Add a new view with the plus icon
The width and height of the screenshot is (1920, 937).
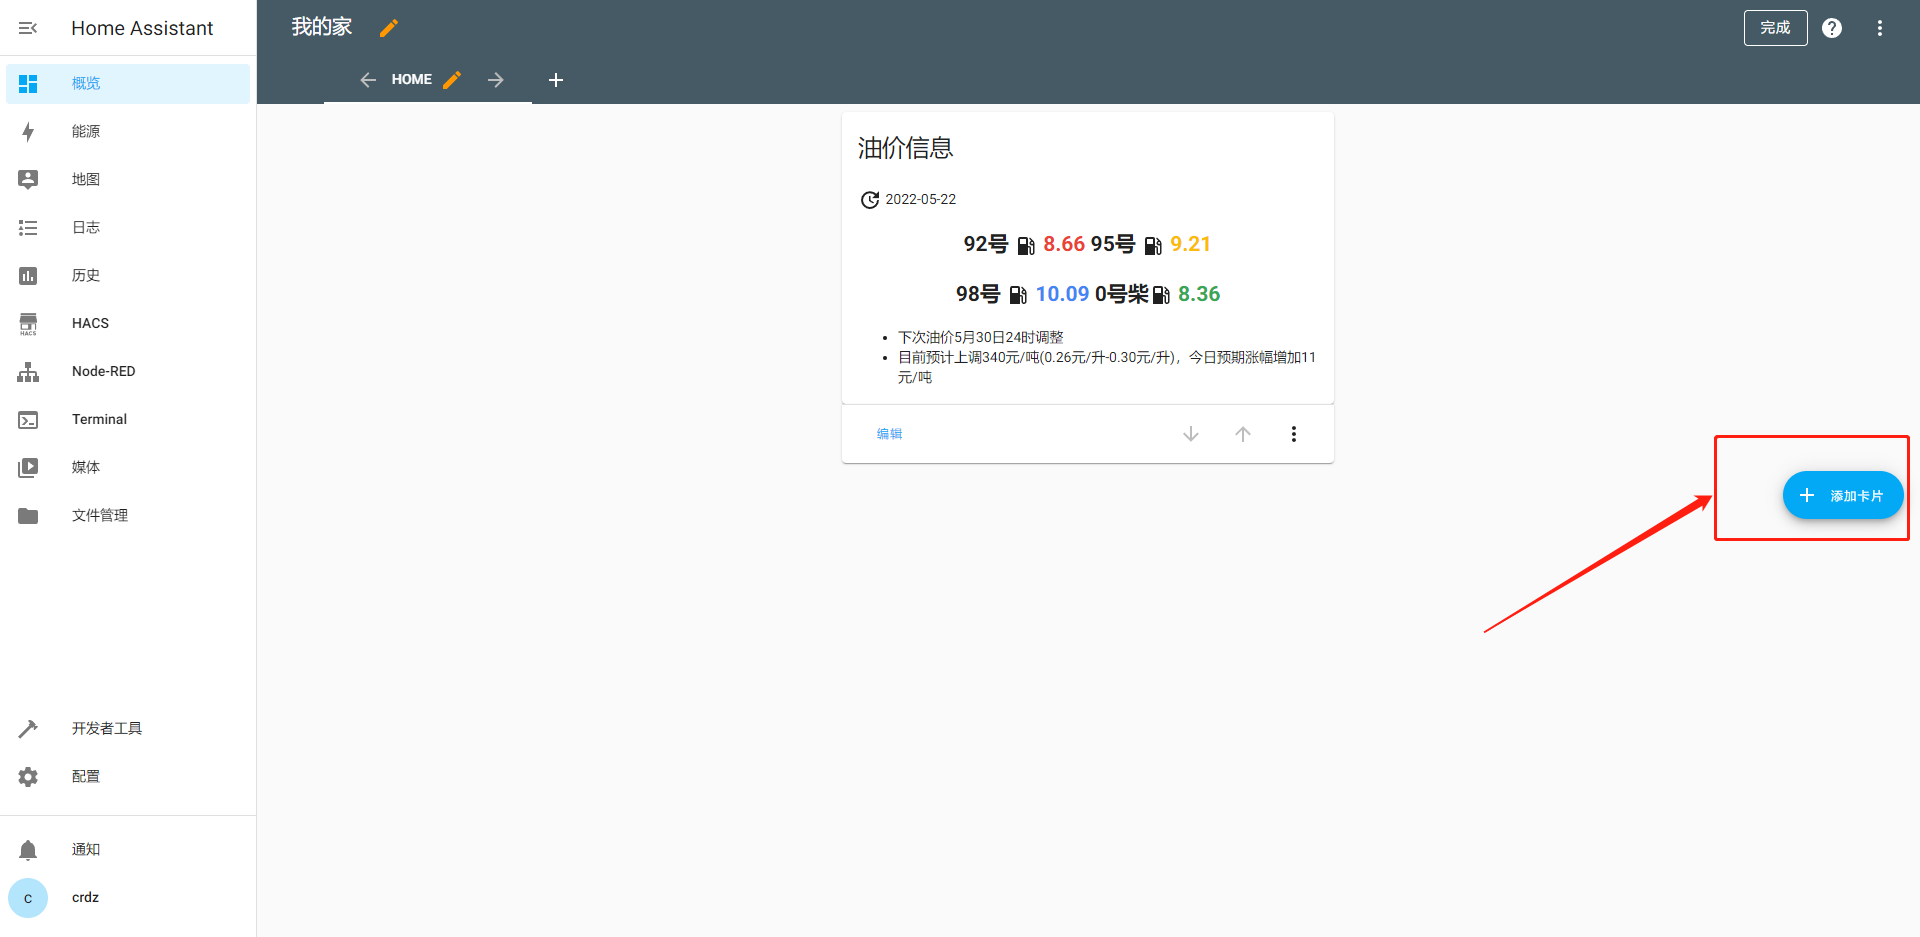[x=556, y=80]
